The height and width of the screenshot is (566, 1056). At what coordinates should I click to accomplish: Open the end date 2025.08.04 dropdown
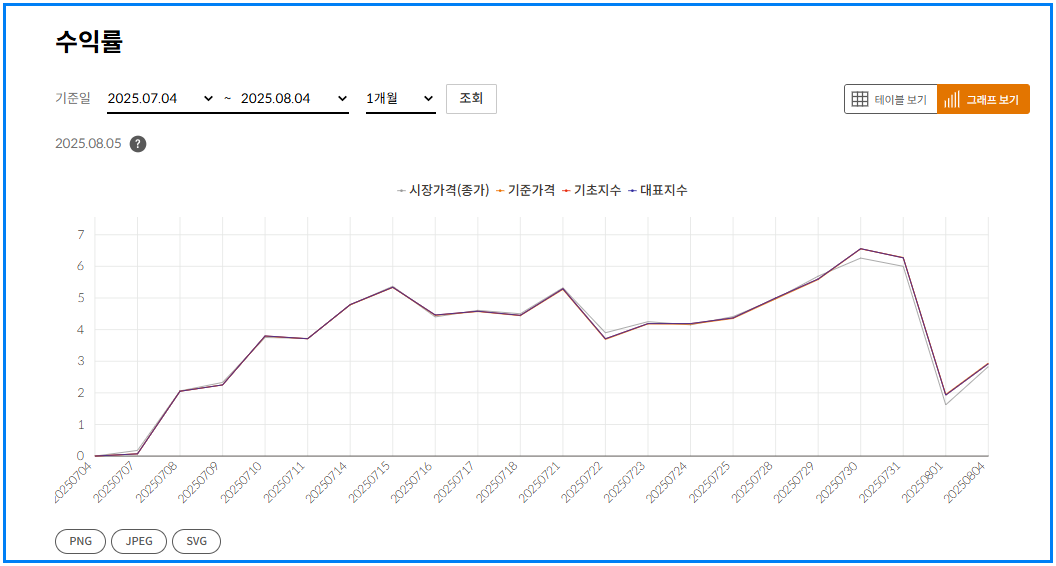tap(294, 98)
